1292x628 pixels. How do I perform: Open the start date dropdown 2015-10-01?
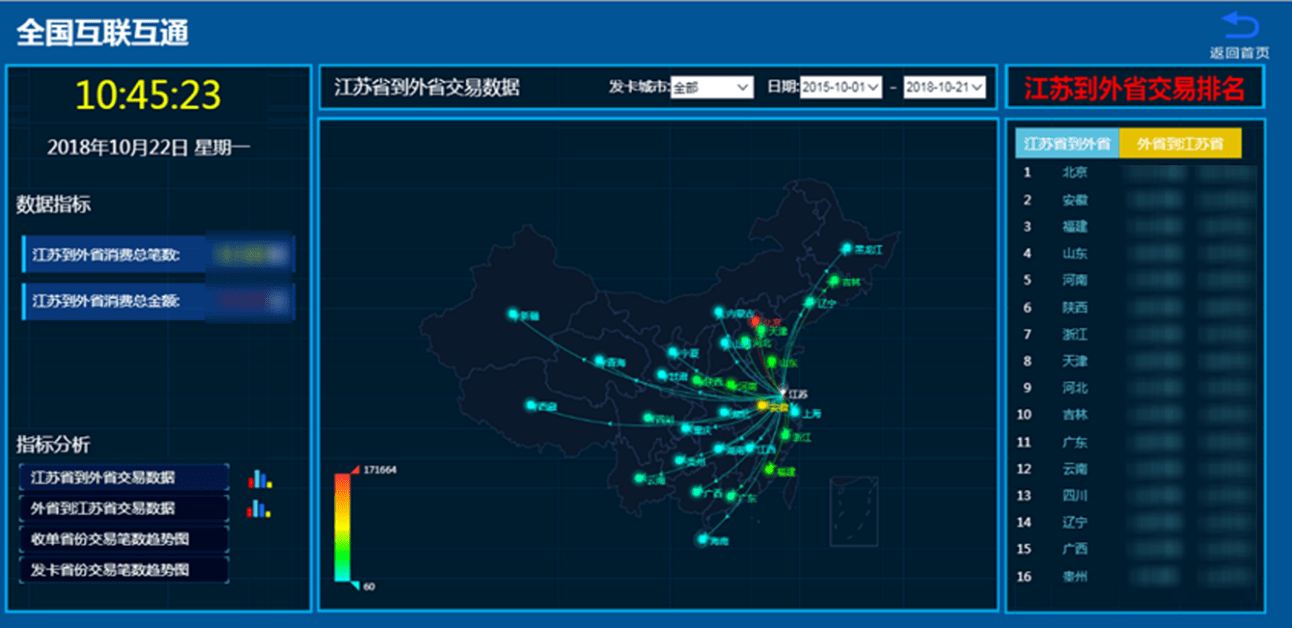click(x=841, y=88)
